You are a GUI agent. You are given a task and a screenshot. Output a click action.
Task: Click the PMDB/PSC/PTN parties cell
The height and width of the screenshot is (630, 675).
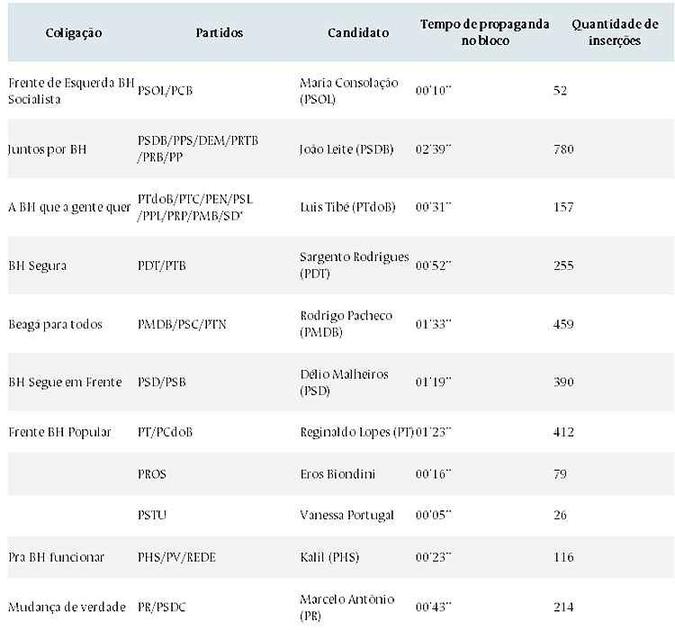[x=182, y=324]
